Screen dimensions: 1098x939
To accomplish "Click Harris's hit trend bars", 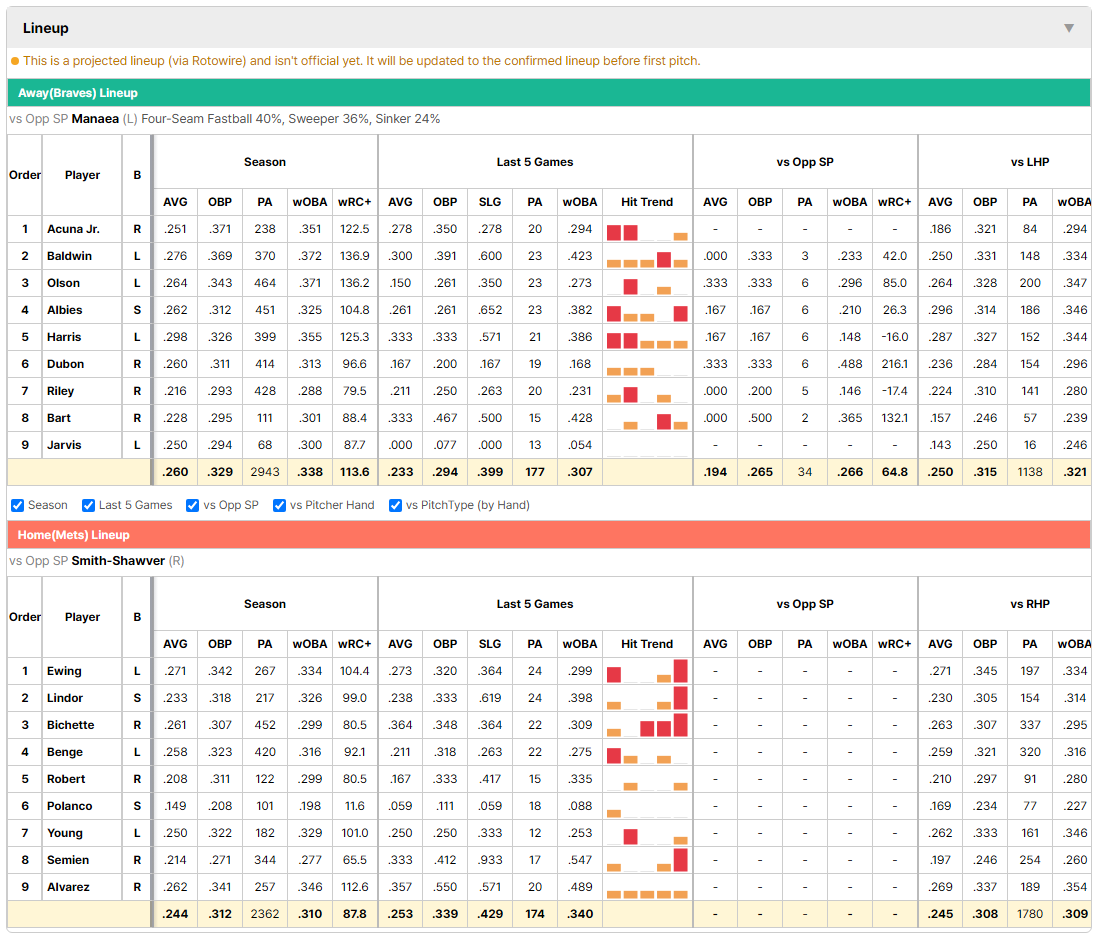I will point(647,338).
